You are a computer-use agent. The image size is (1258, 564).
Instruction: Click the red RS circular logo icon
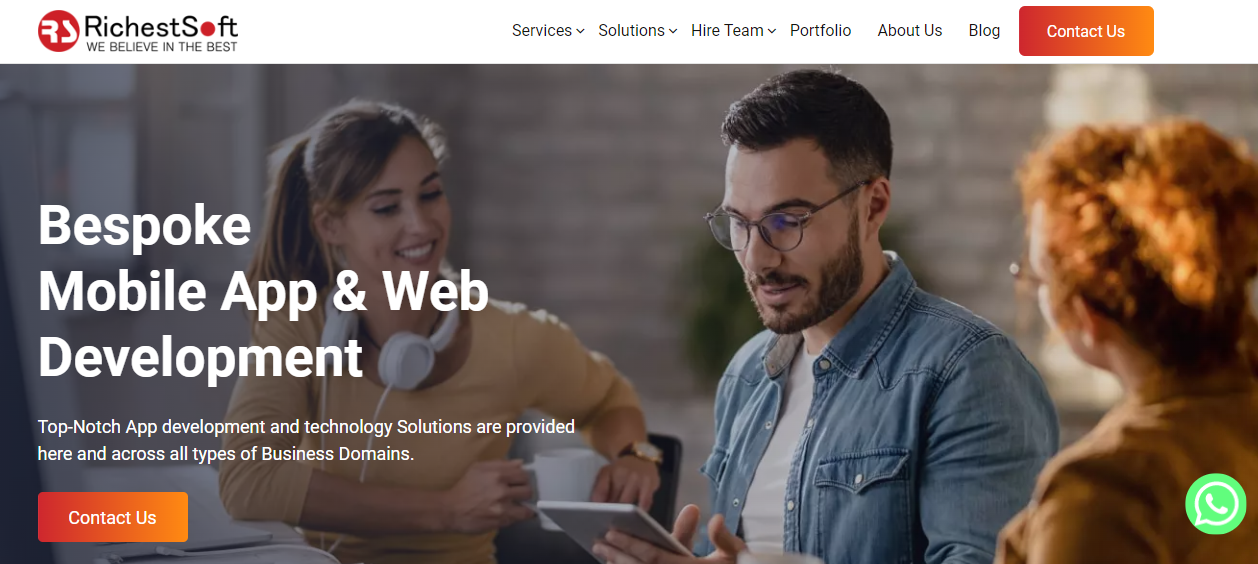point(59,31)
